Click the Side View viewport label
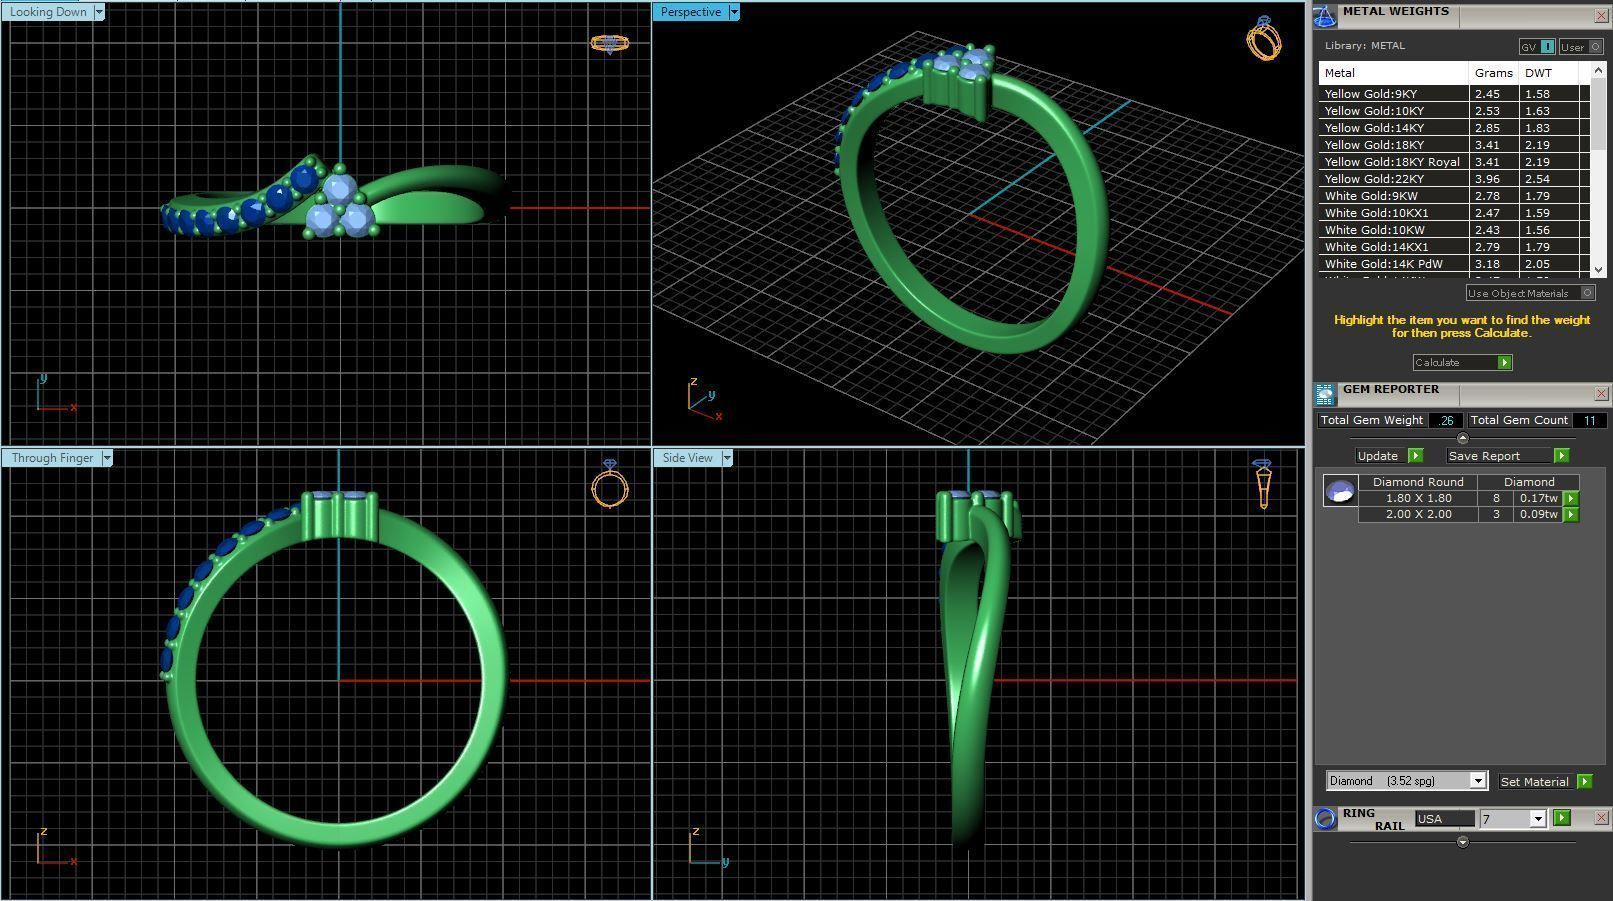Image resolution: width=1613 pixels, height=901 pixels. pyautogui.click(x=688, y=458)
